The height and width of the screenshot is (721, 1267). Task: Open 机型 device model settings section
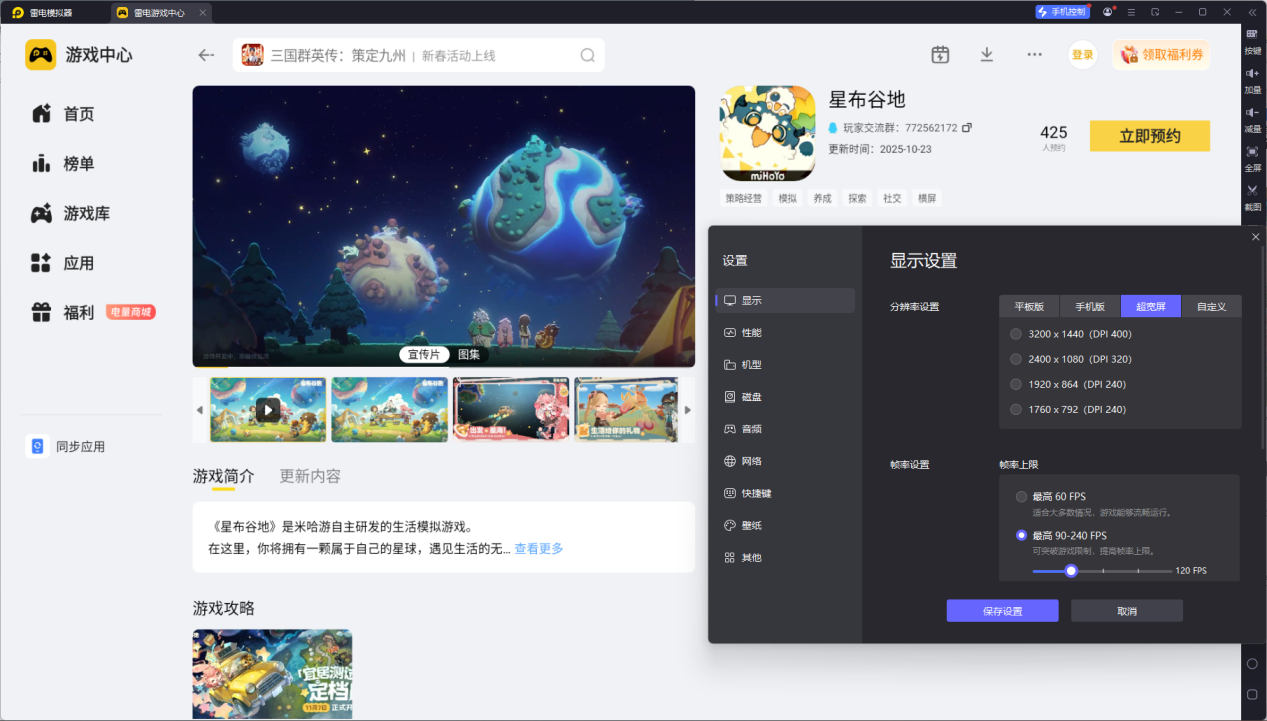(x=785, y=365)
